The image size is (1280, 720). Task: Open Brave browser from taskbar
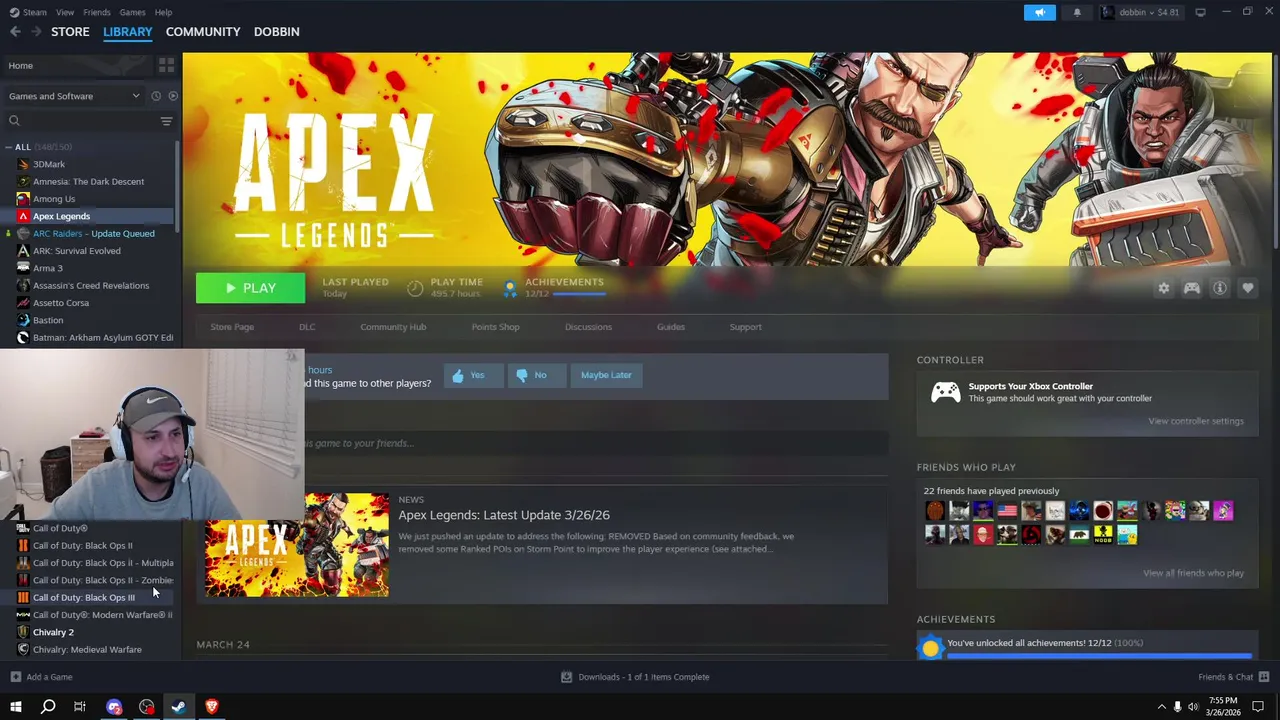point(211,707)
